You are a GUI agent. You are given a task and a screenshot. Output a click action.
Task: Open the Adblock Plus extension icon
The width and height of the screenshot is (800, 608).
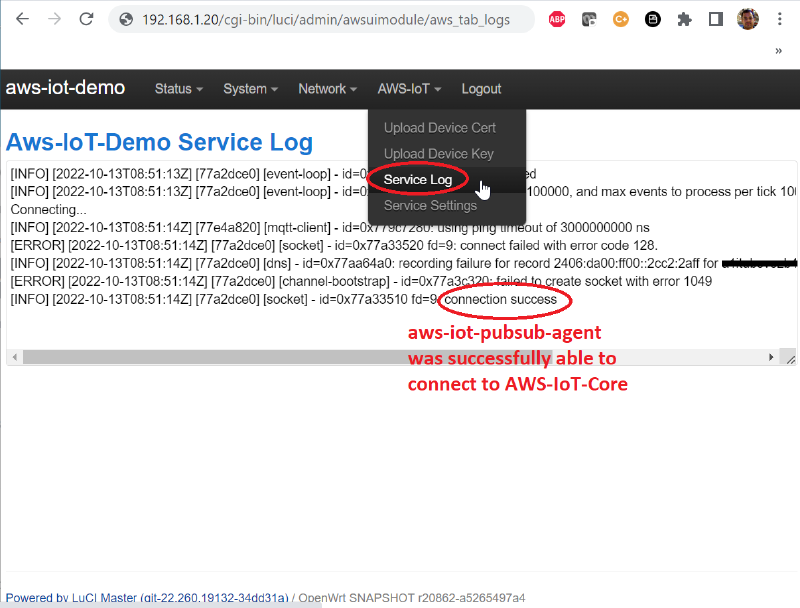click(556, 19)
